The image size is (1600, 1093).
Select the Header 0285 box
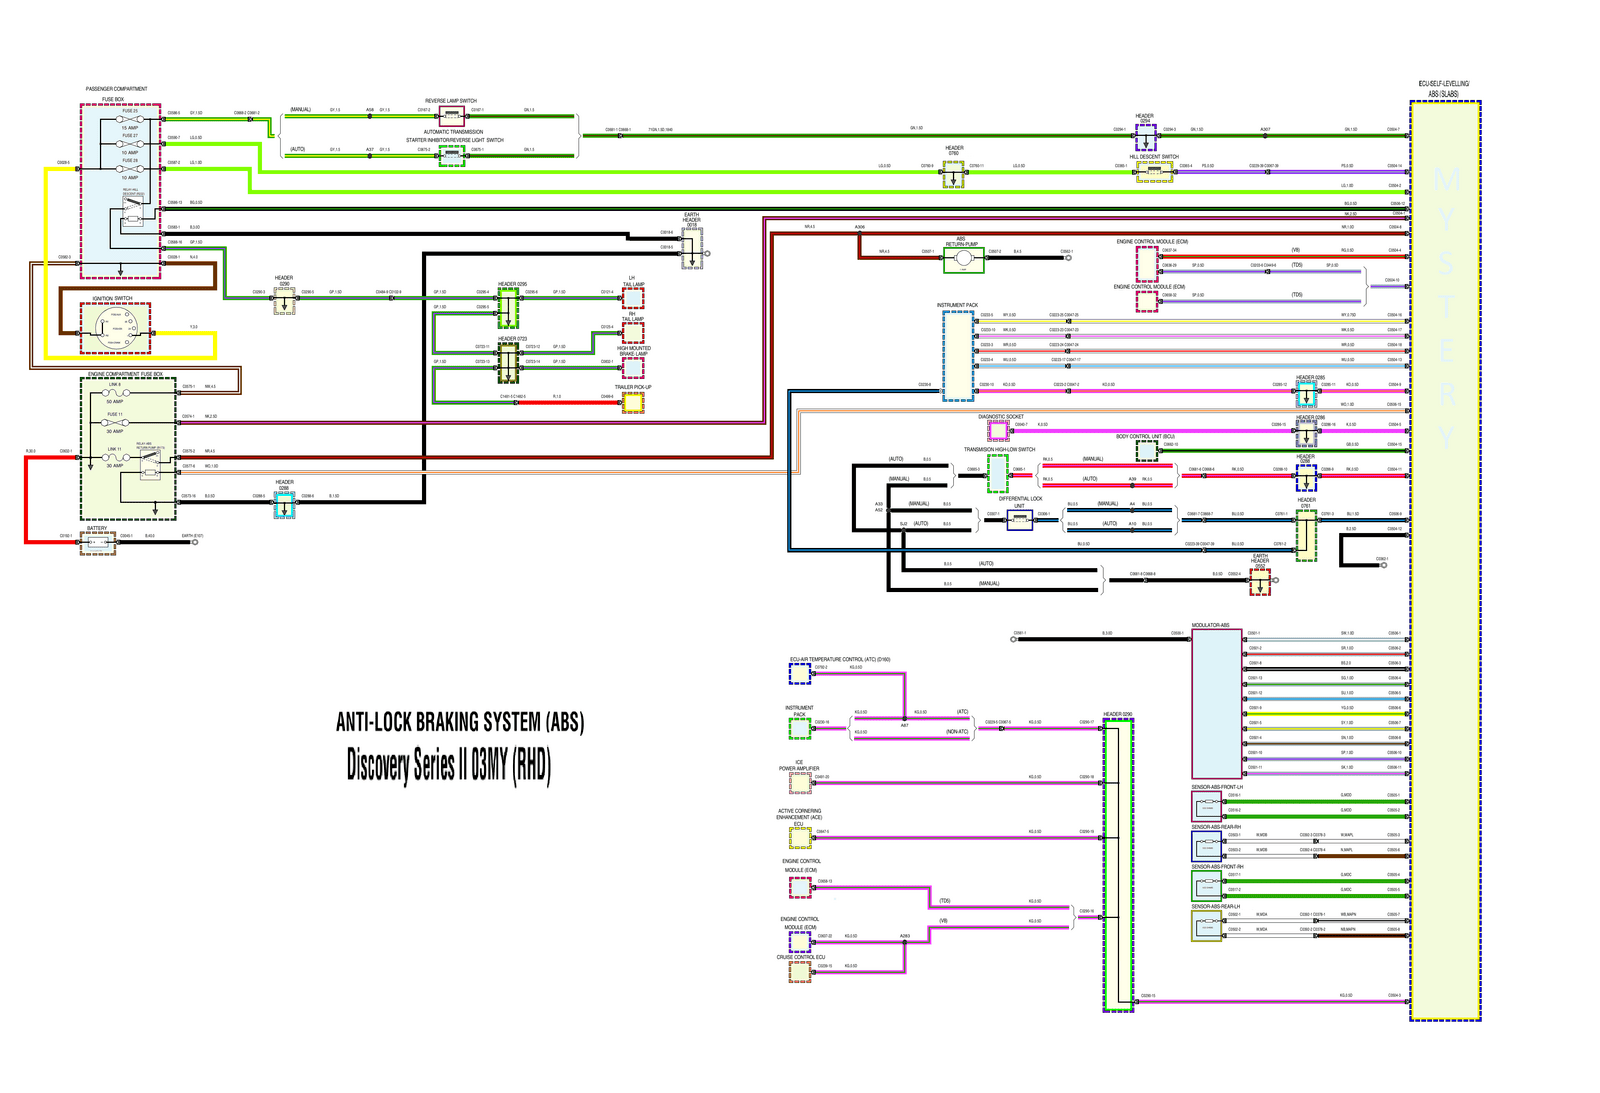1306,395
